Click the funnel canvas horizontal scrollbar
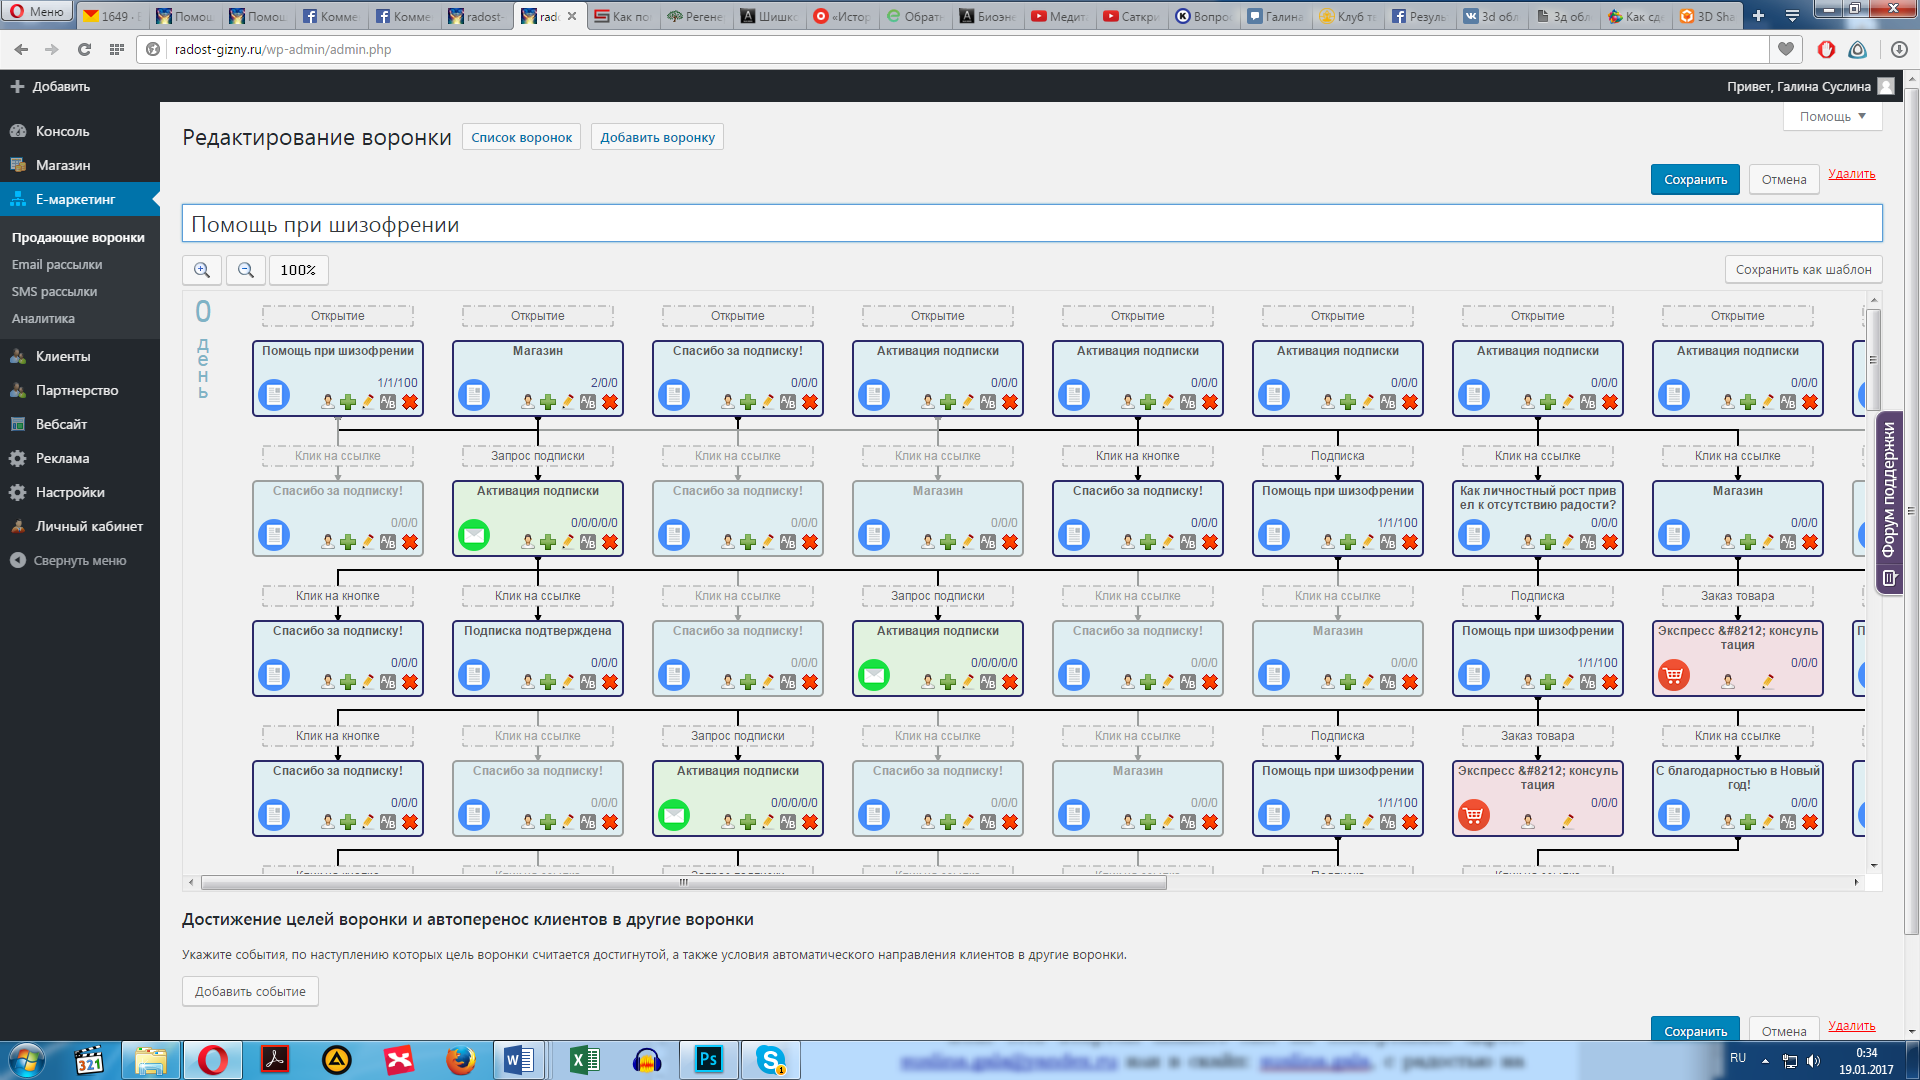The height and width of the screenshot is (1080, 1920). coord(684,883)
